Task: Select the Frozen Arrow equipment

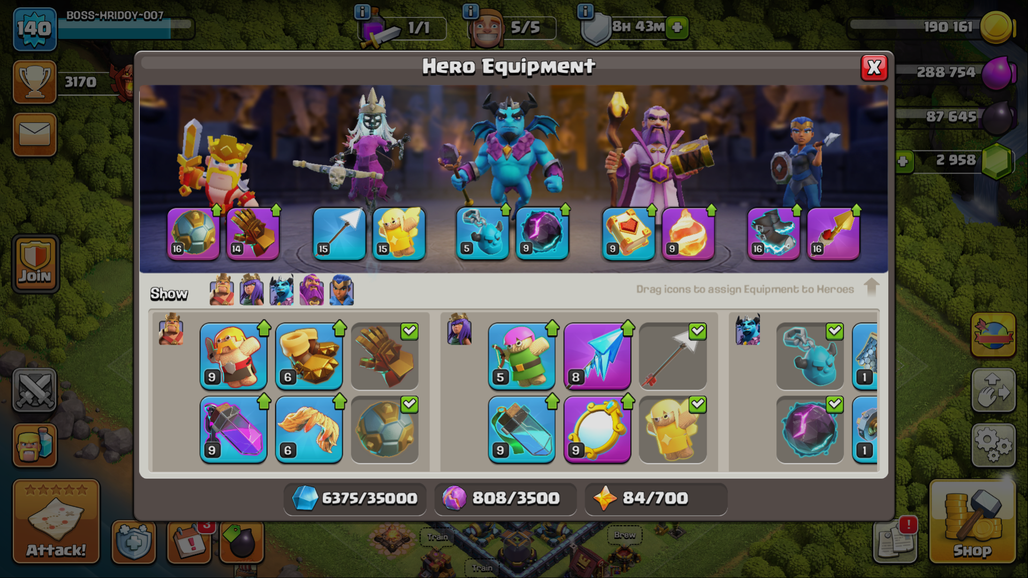Action: (x=597, y=356)
